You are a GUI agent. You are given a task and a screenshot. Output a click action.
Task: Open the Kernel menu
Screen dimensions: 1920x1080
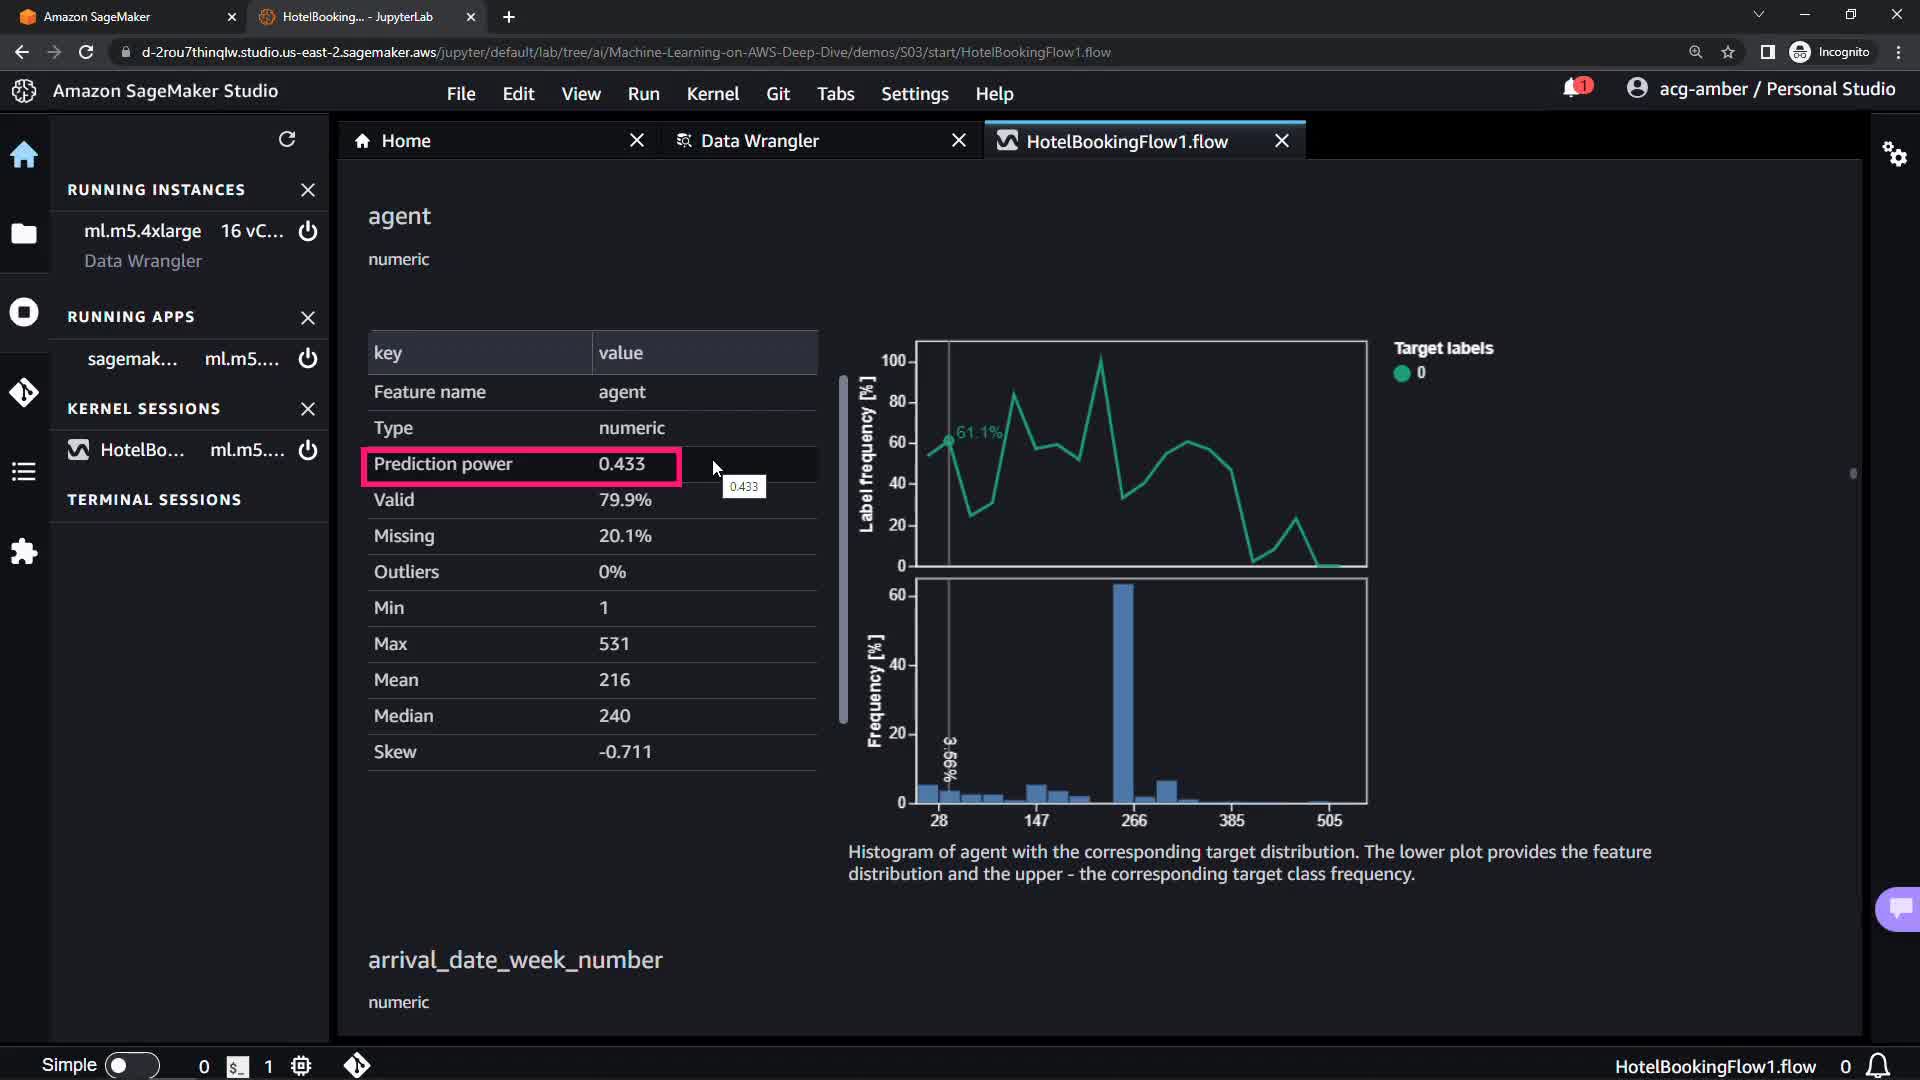click(712, 93)
